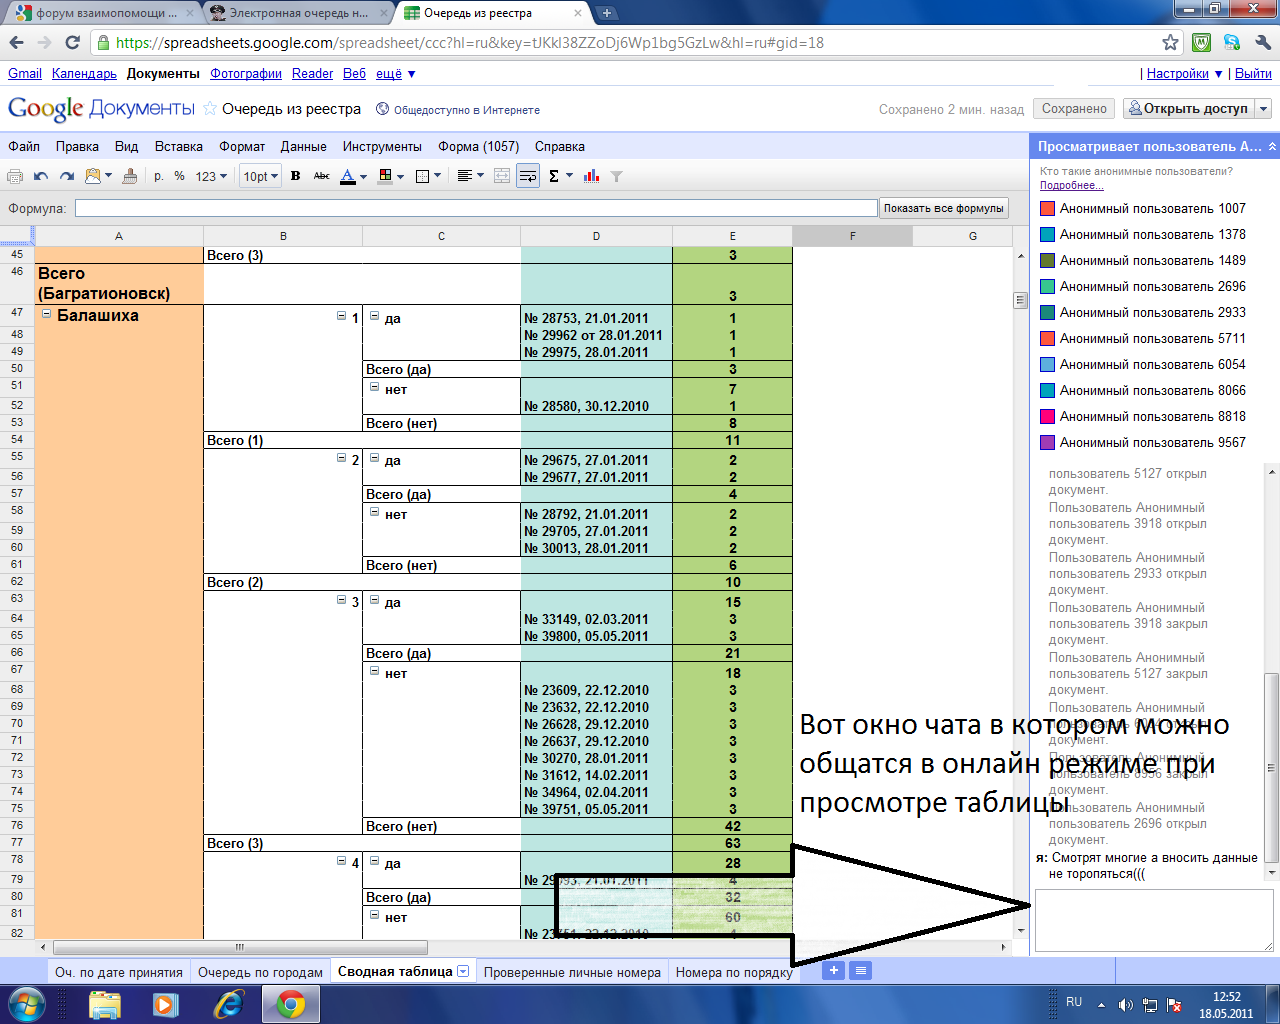Collapse the first 'нет' subgroup
The image size is (1280, 1024).
pos(375,387)
